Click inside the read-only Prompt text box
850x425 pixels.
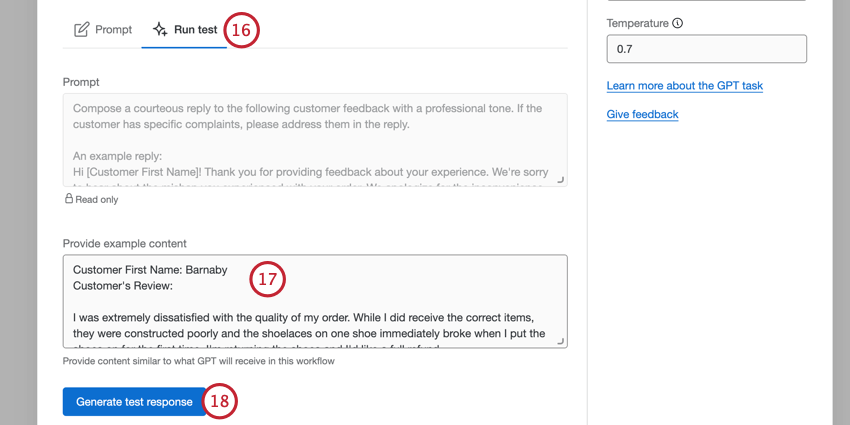point(315,140)
